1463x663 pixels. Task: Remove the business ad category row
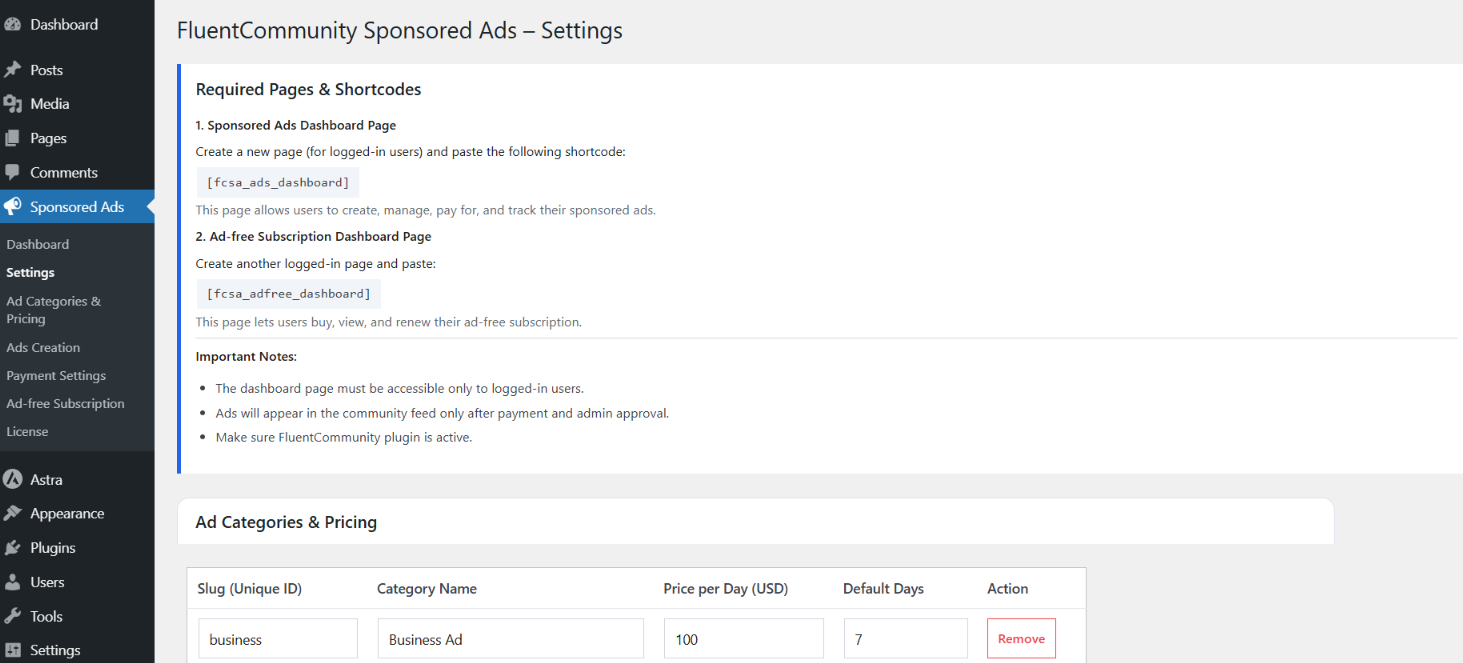[1021, 638]
